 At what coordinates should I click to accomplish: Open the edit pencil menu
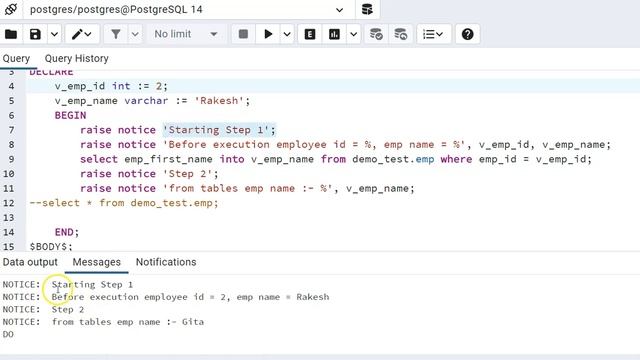(x=81, y=34)
